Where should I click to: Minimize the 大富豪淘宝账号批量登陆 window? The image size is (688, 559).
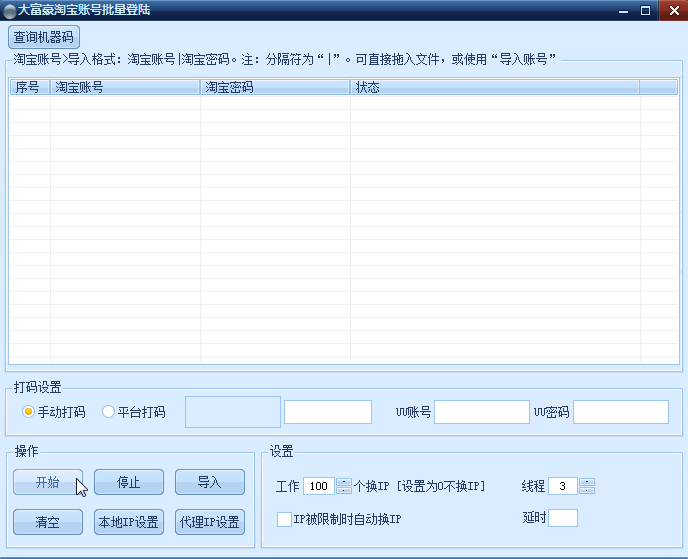624,11
